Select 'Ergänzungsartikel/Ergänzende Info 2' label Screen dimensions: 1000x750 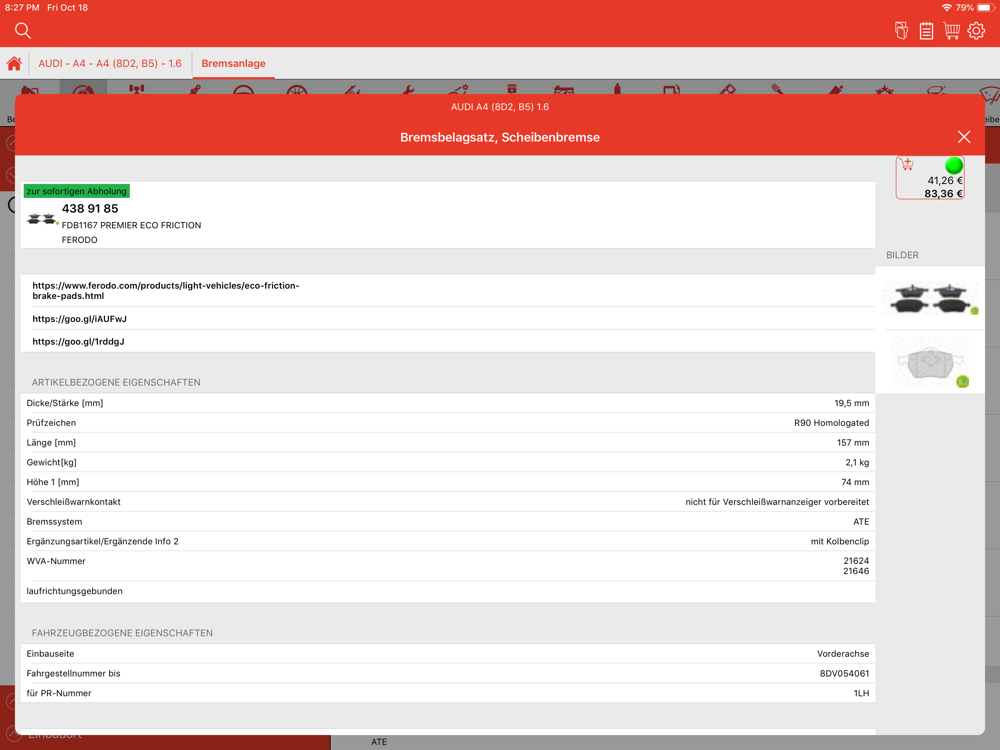click(103, 541)
